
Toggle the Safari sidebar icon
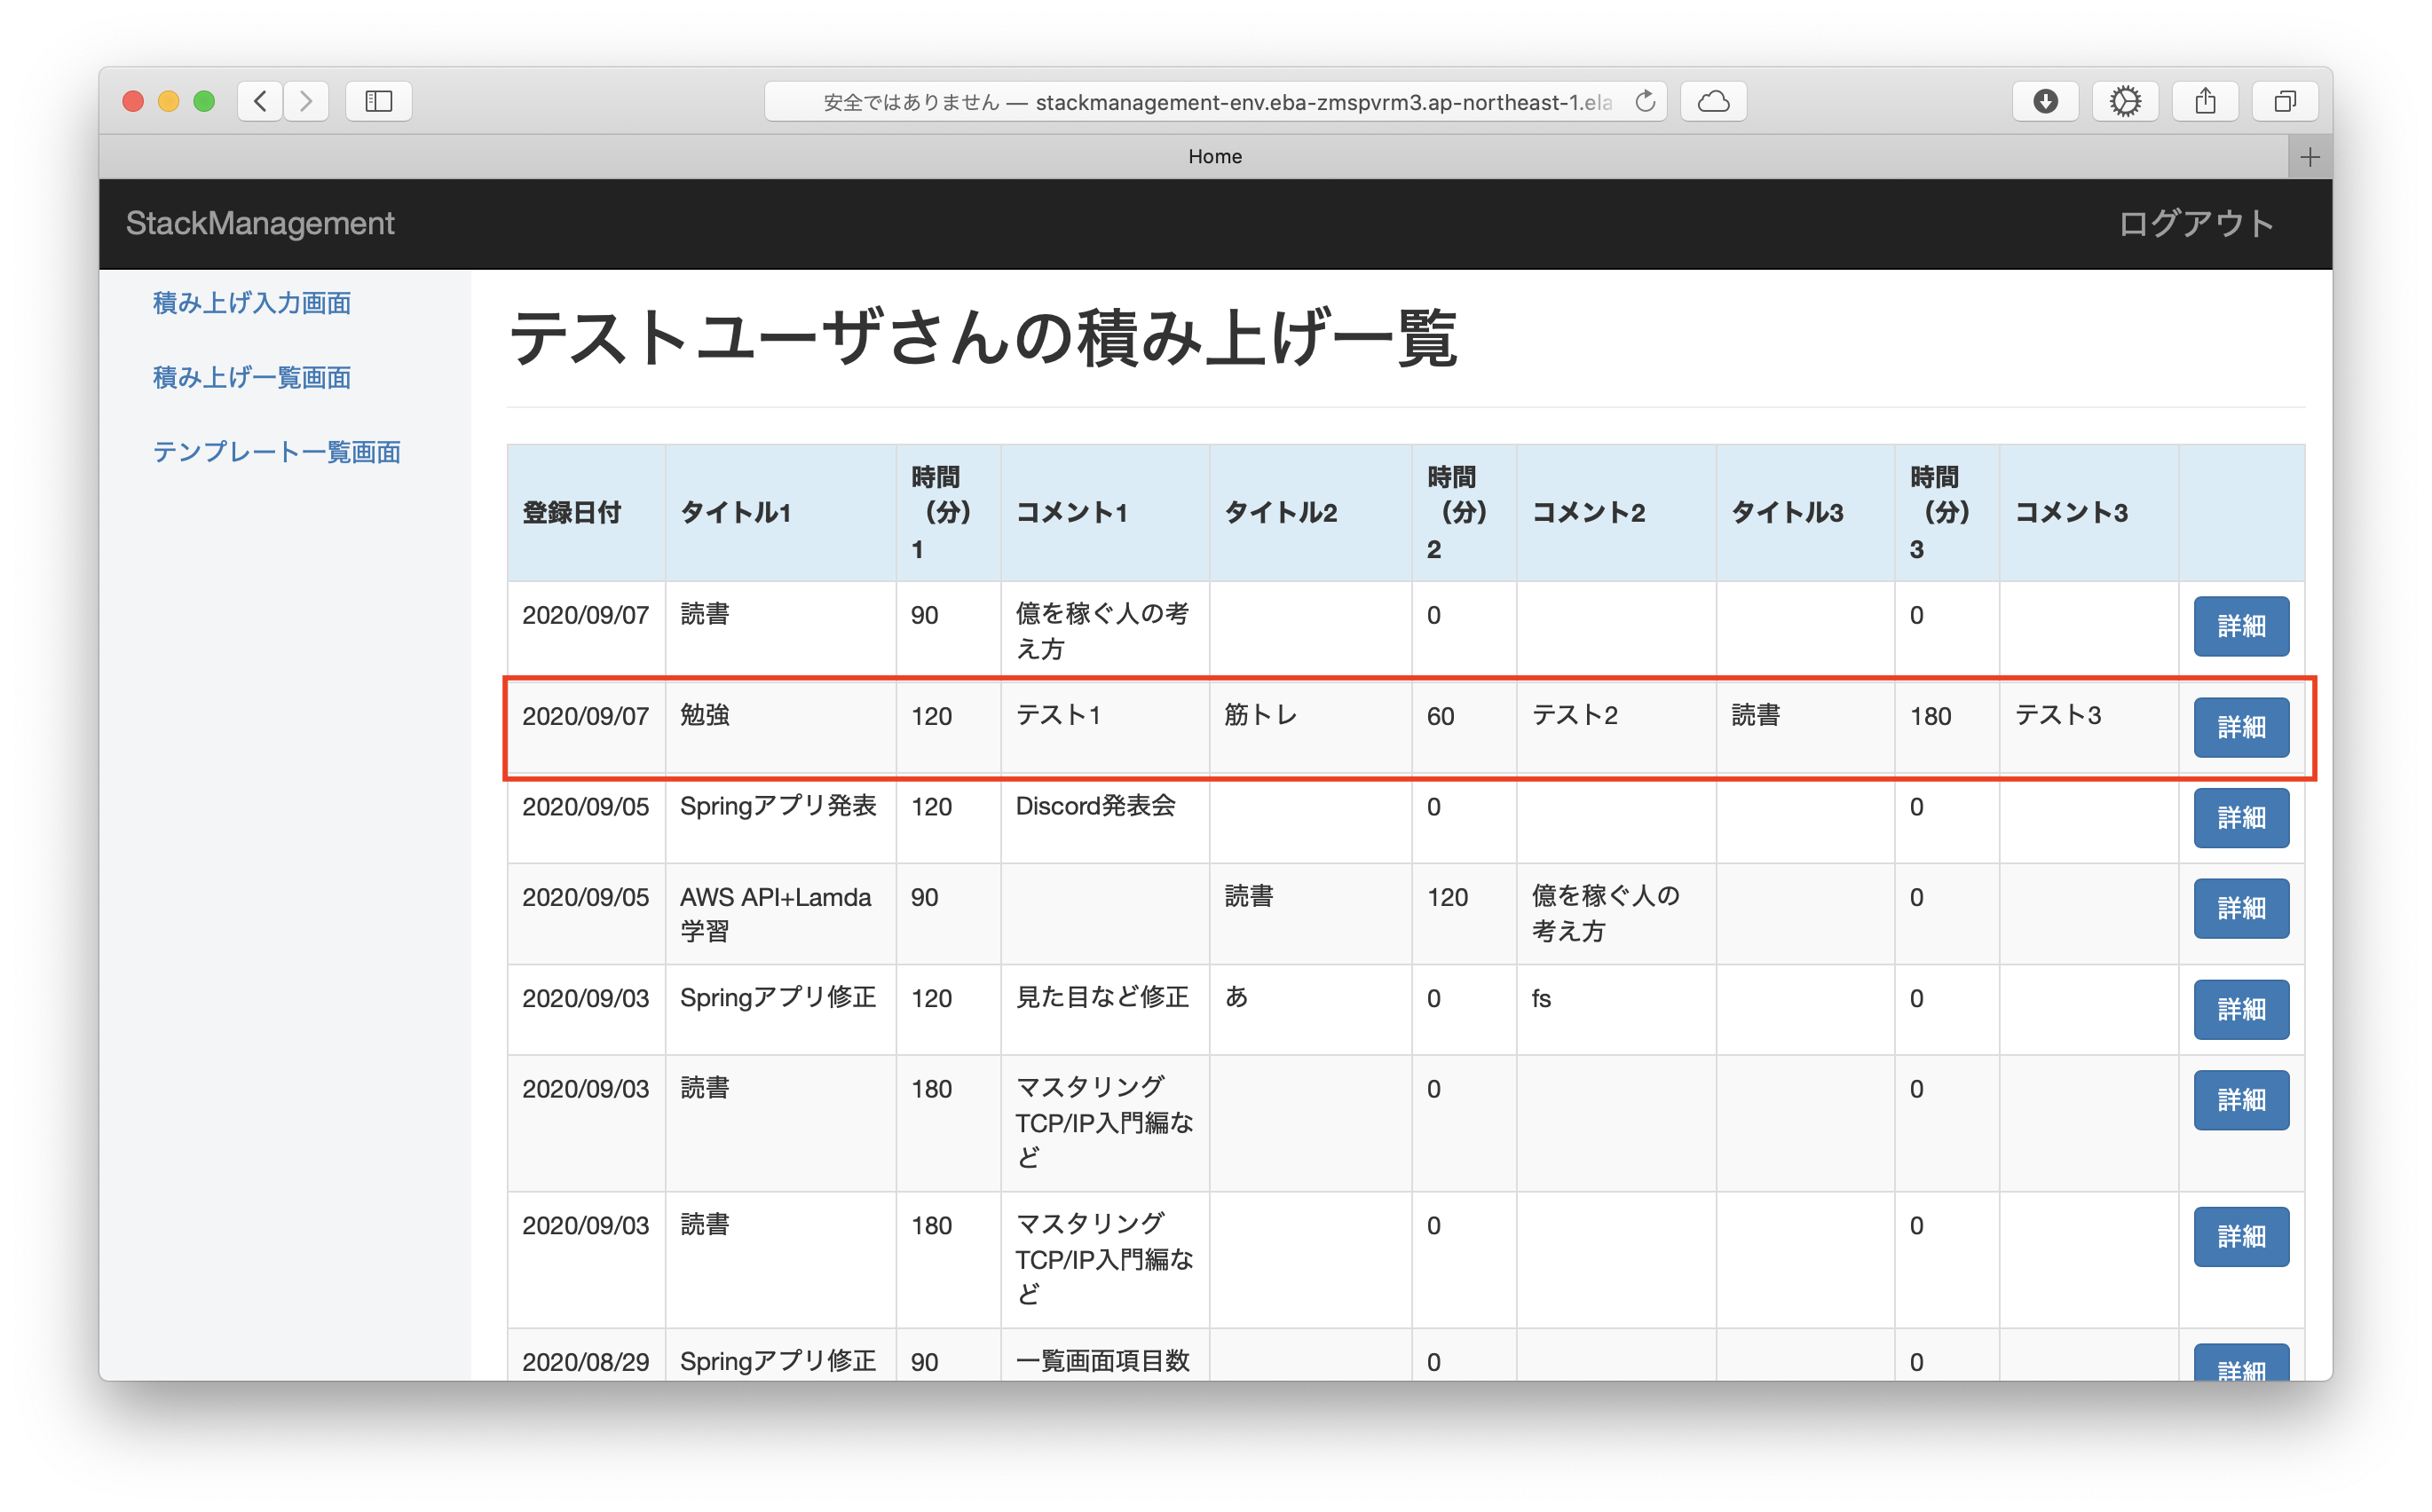click(x=377, y=100)
